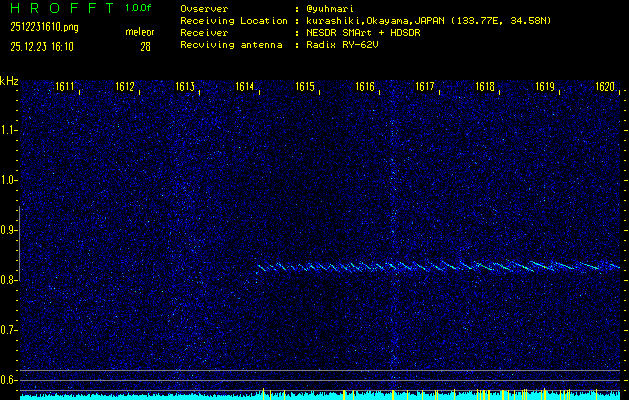Viewport: 629px width, 400px height.
Task: Click the 0.8 kHz axis label
Action: pyautogui.click(x=9, y=280)
